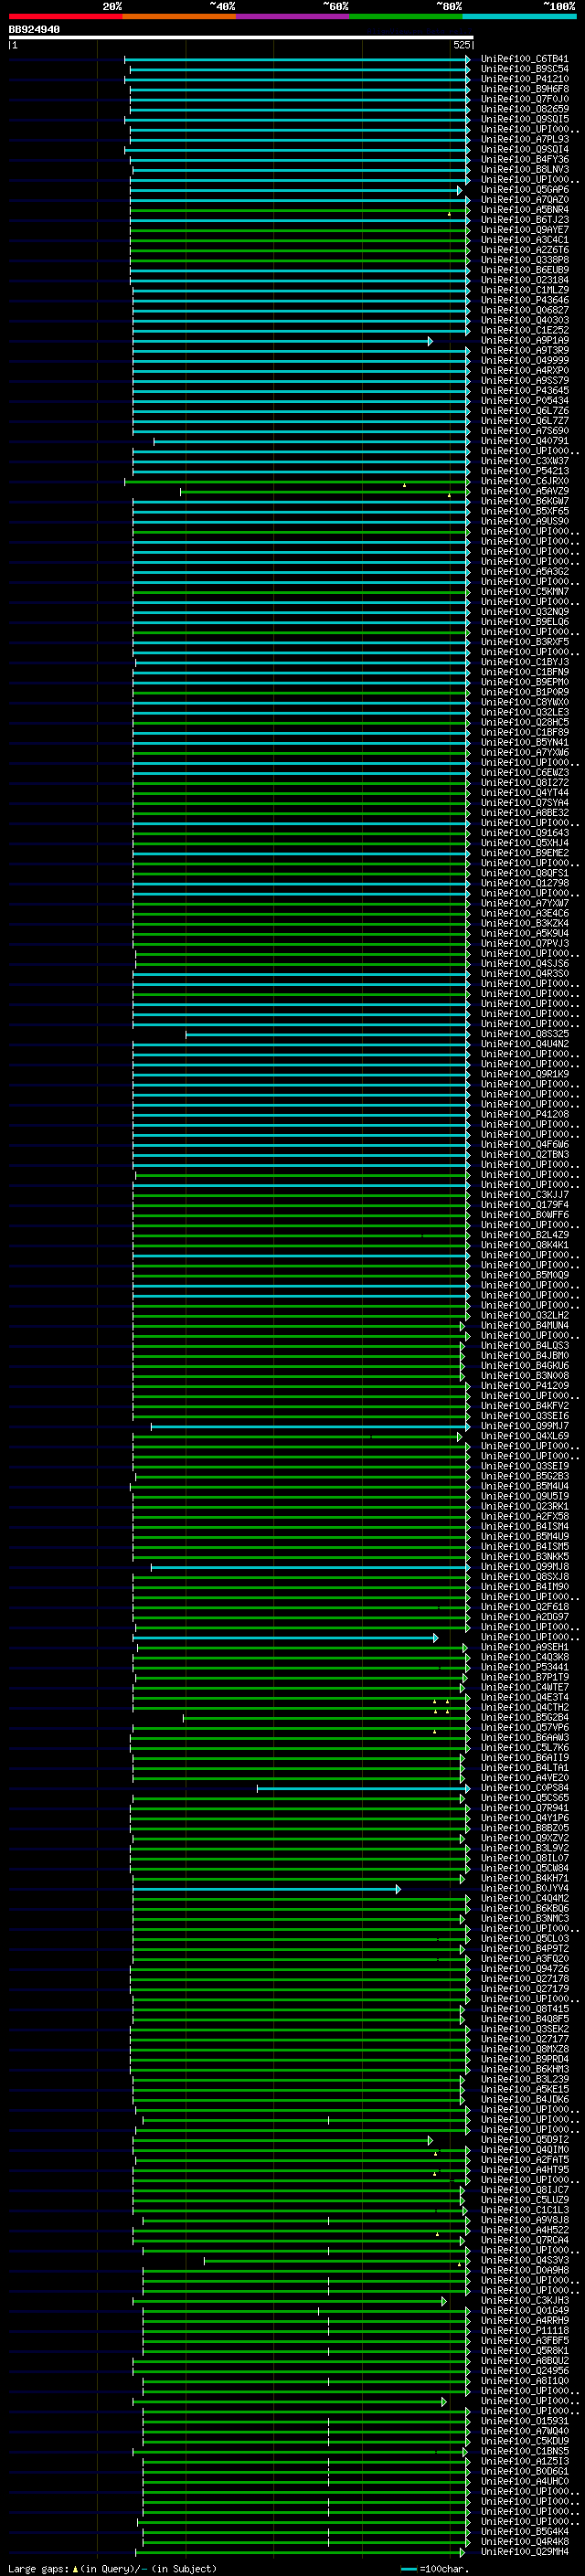Select the UniRef100_Q4S3V3 label
This screenshot has width=585, height=2576.
click(525, 2260)
